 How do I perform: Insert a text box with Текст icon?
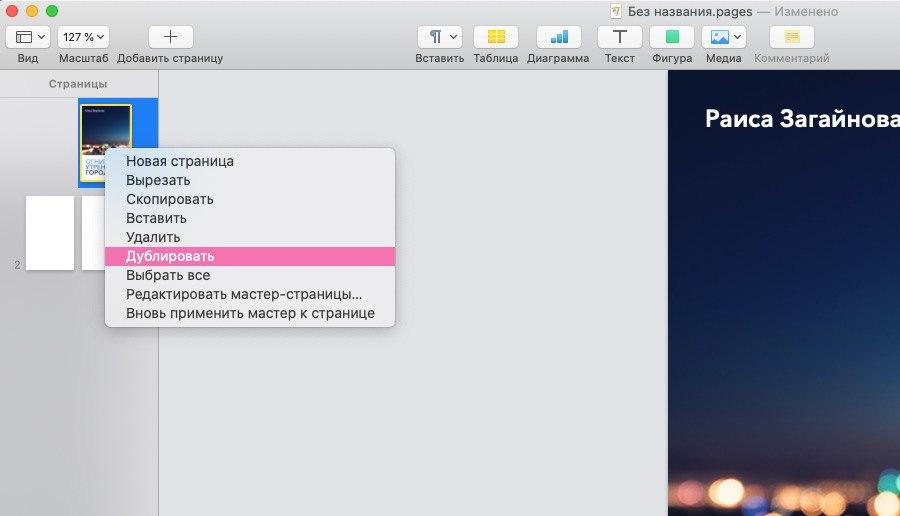pyautogui.click(x=619, y=37)
